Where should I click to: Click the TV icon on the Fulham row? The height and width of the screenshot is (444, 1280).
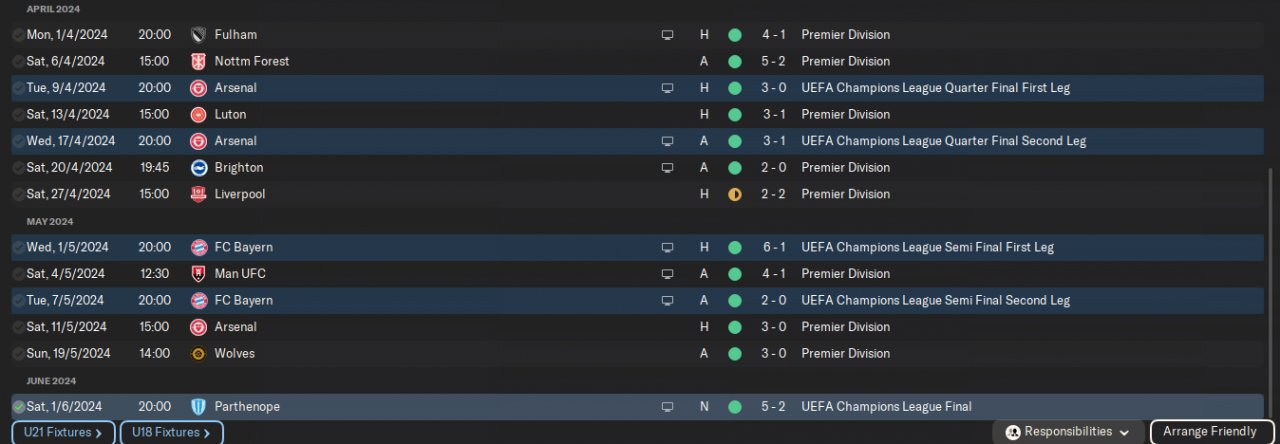667,35
